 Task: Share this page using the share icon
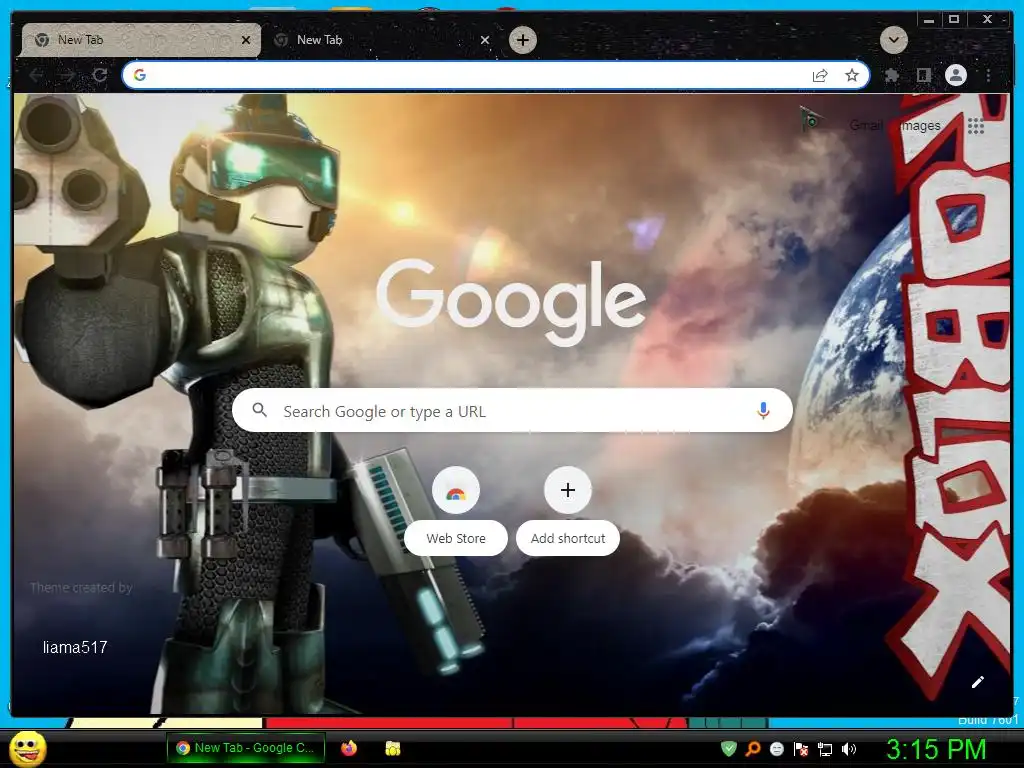tap(820, 76)
